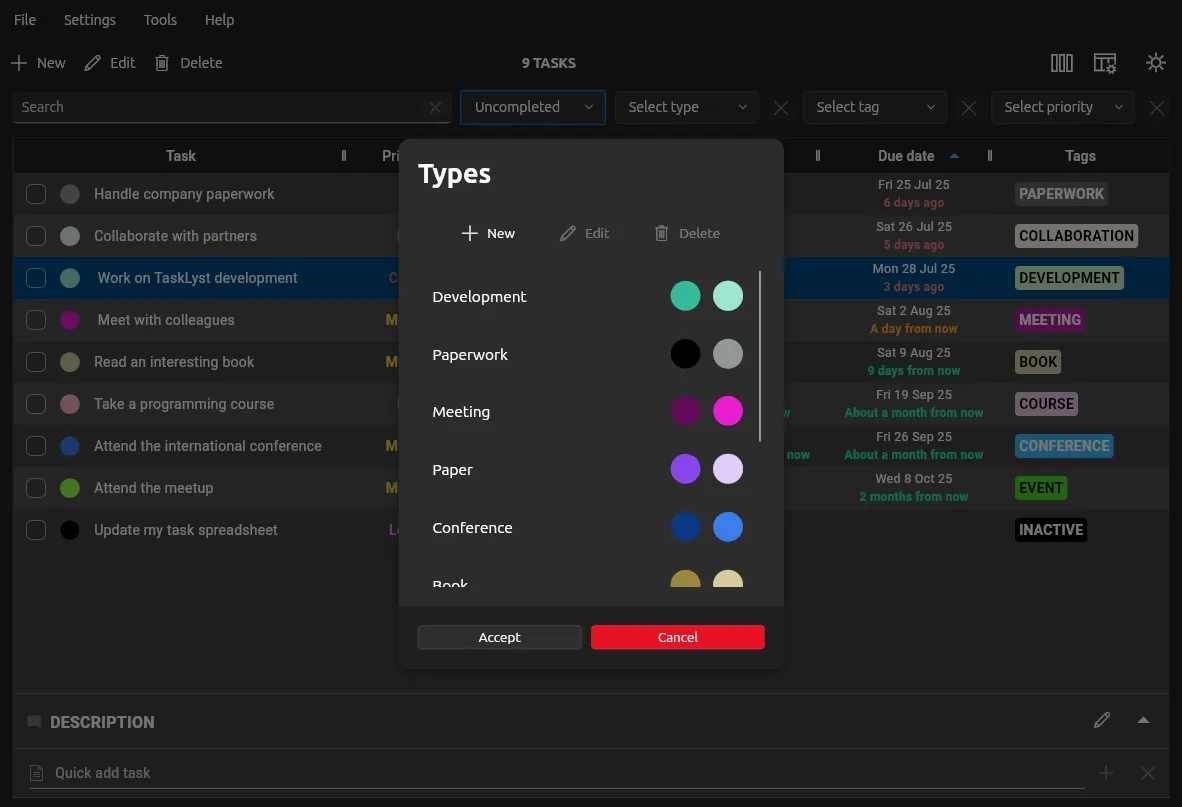The width and height of the screenshot is (1182, 807).
Task: Open the Settings menu
Action: [89, 20]
